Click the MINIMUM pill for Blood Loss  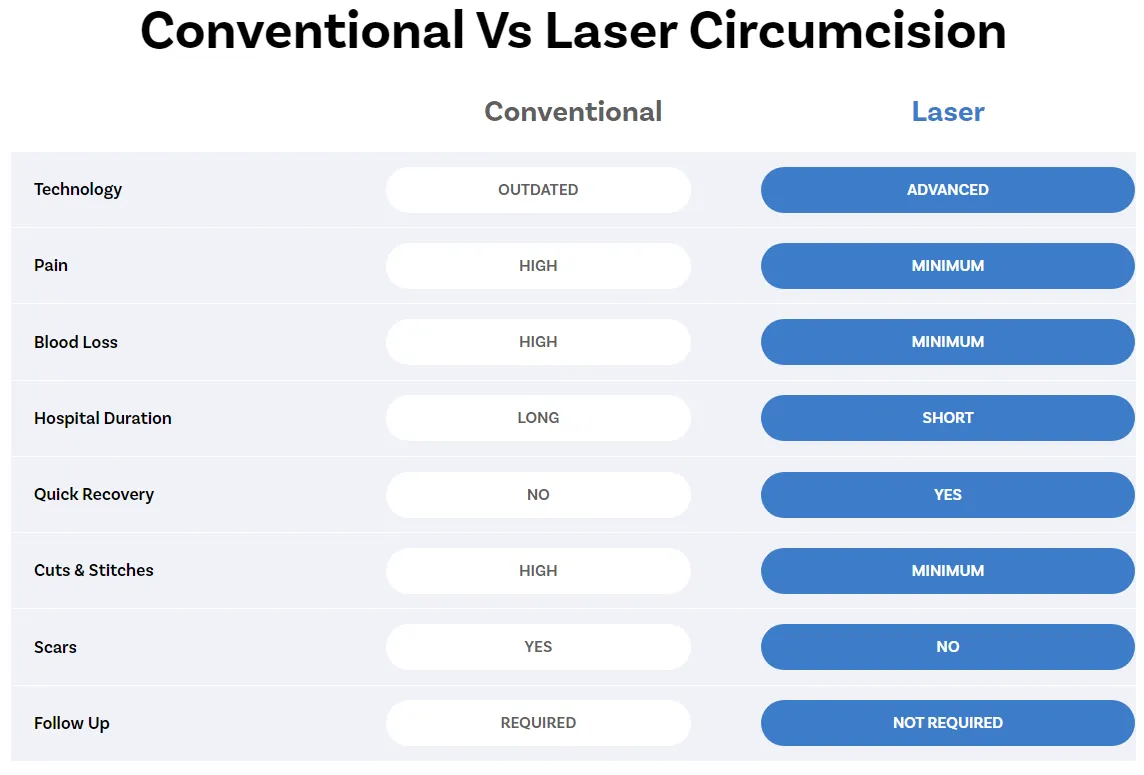947,342
